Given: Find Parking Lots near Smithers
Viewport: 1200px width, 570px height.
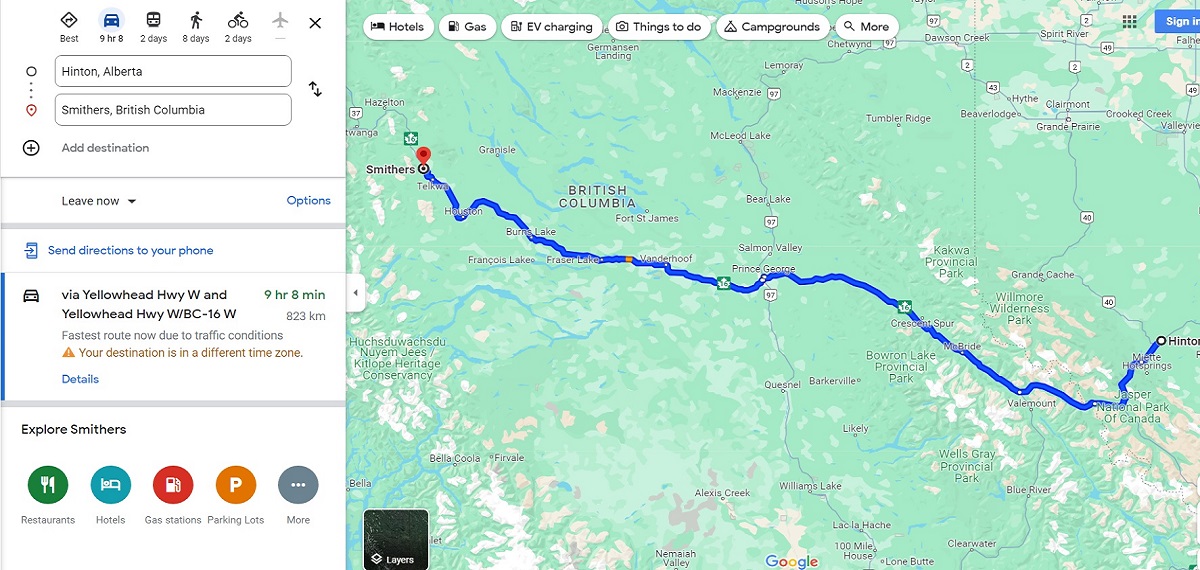Looking at the screenshot, I should [x=236, y=485].
